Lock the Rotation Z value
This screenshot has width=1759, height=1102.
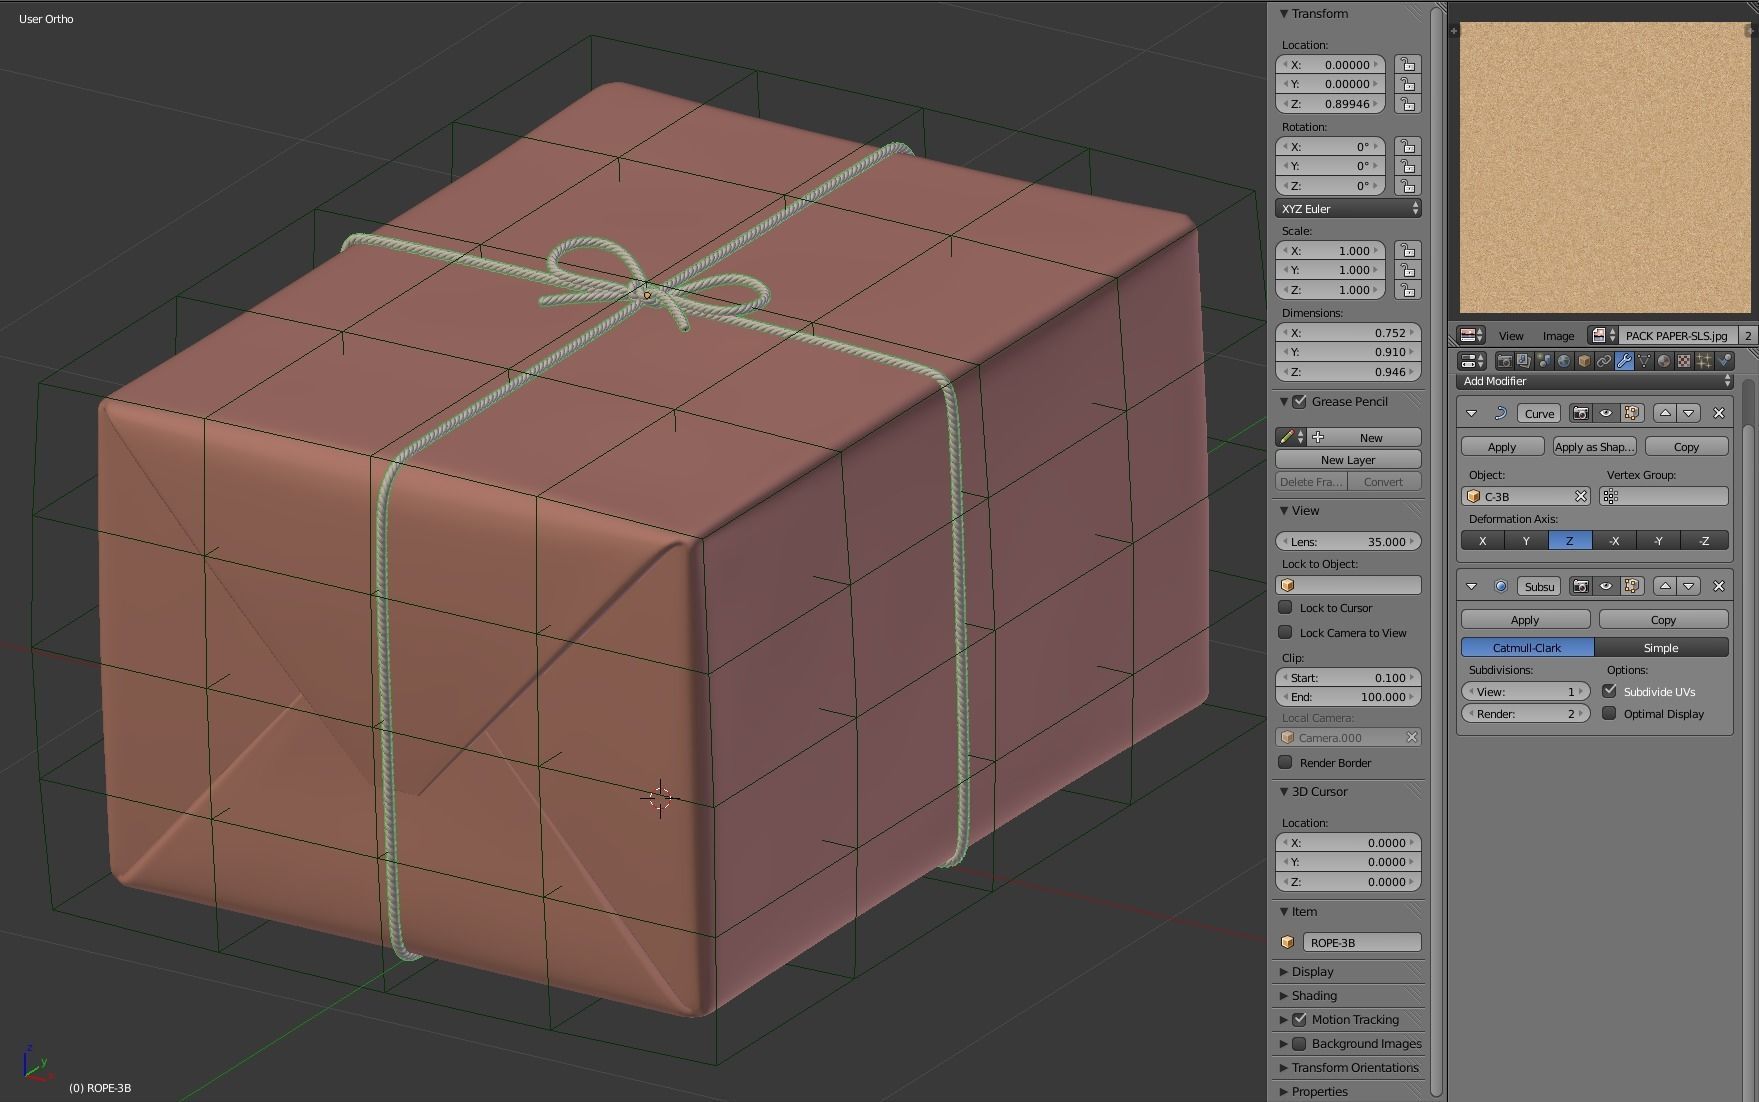tap(1408, 186)
